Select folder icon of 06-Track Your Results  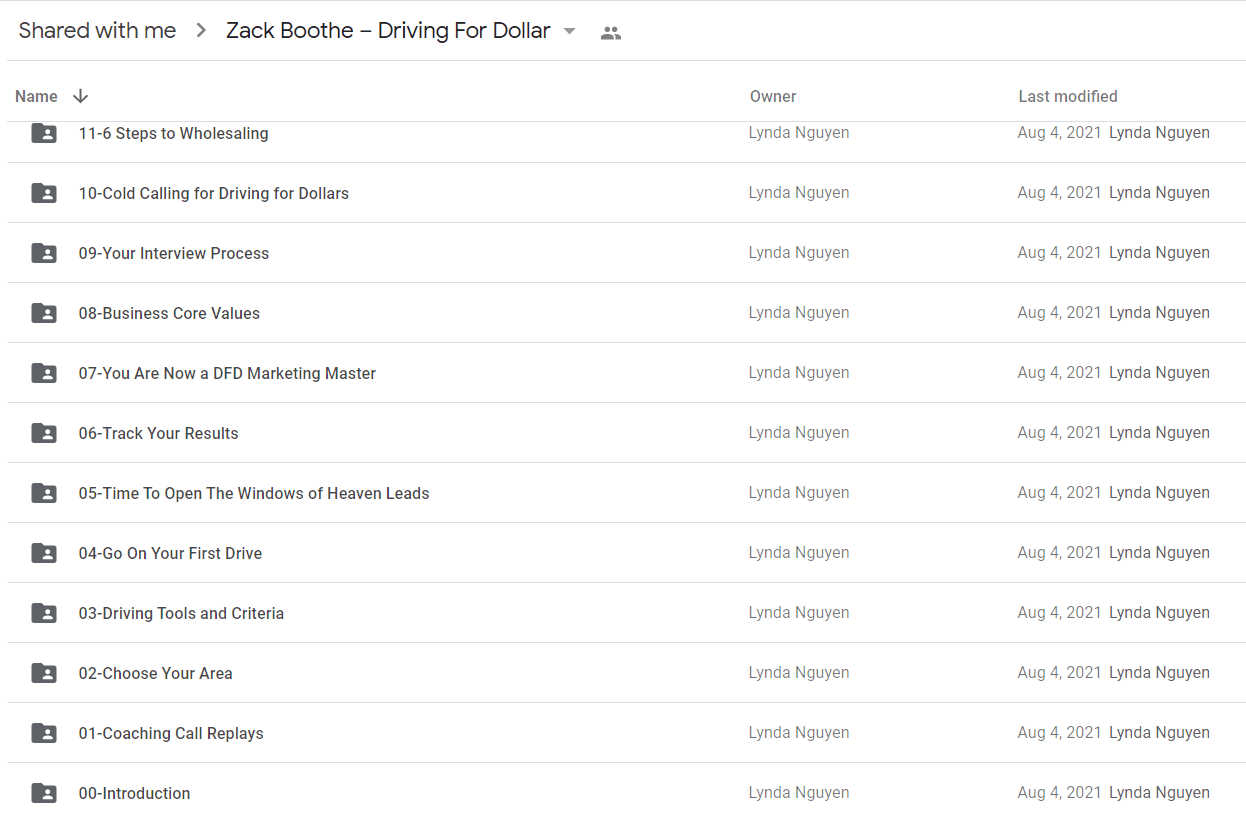44,433
